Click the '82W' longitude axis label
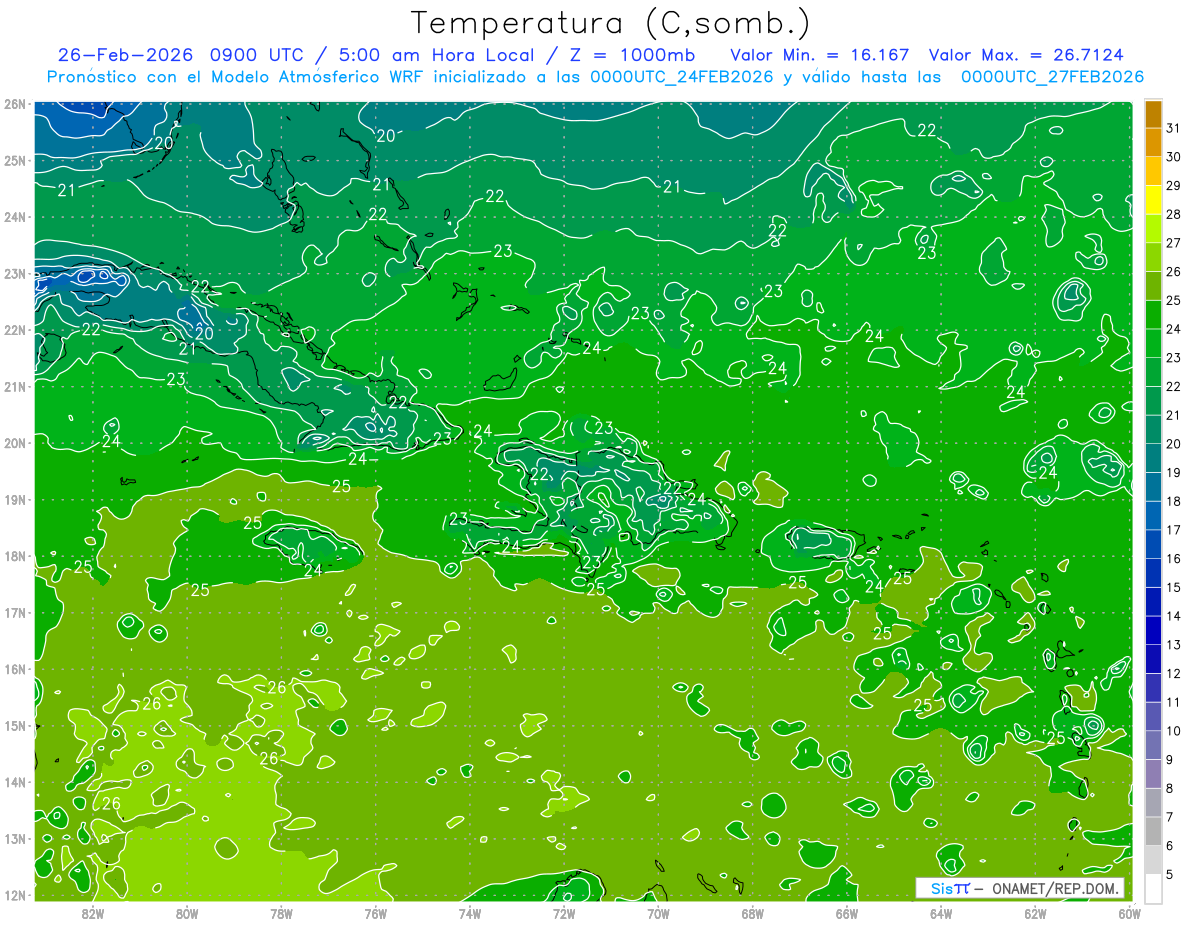1200x927 pixels. (x=93, y=913)
